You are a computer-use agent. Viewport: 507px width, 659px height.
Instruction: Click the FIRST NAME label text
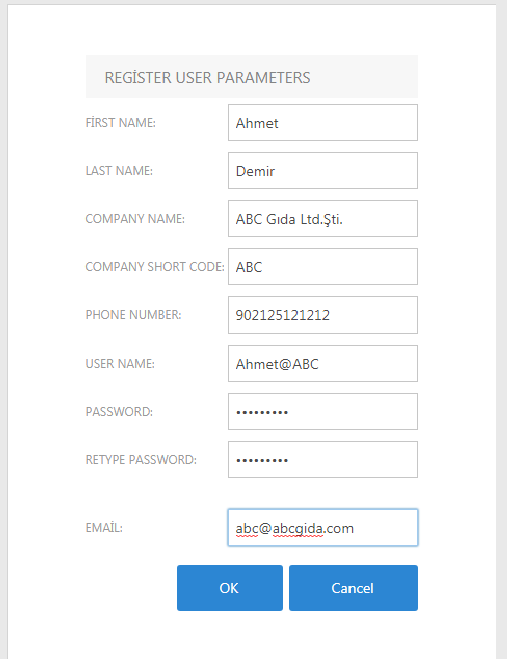121,123
